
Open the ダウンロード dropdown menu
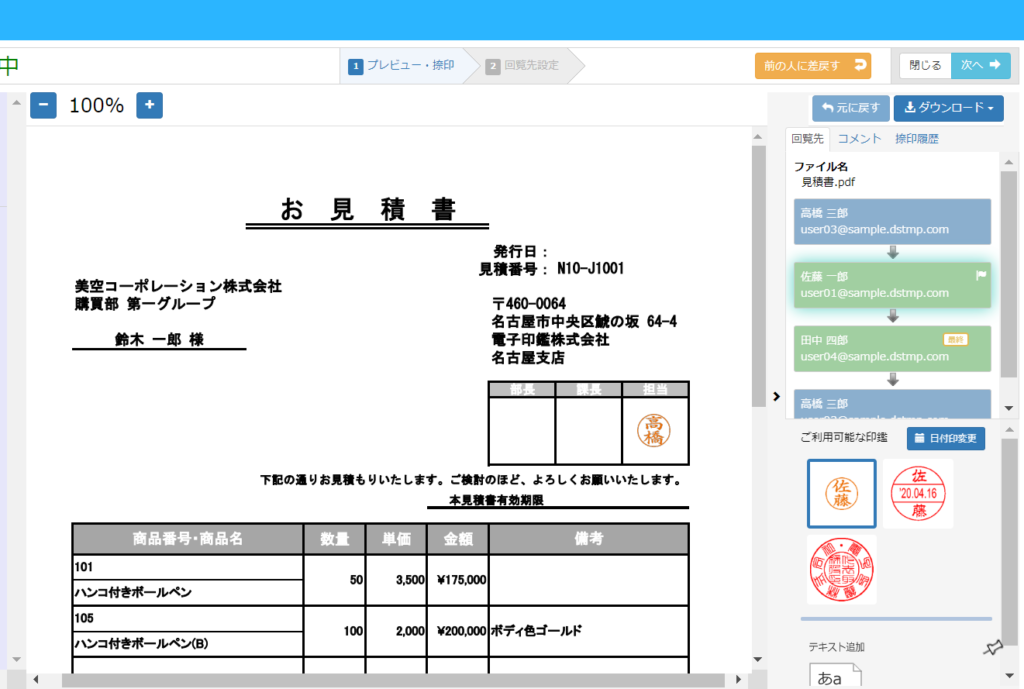pos(948,108)
